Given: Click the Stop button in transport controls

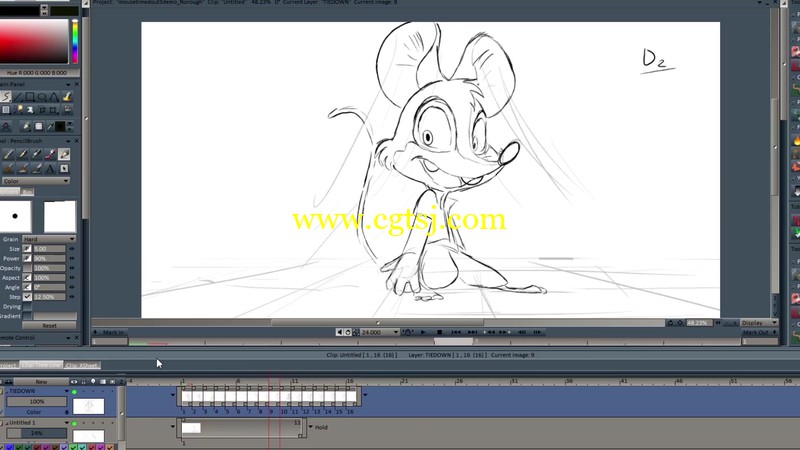Looking at the screenshot, I should [x=439, y=332].
